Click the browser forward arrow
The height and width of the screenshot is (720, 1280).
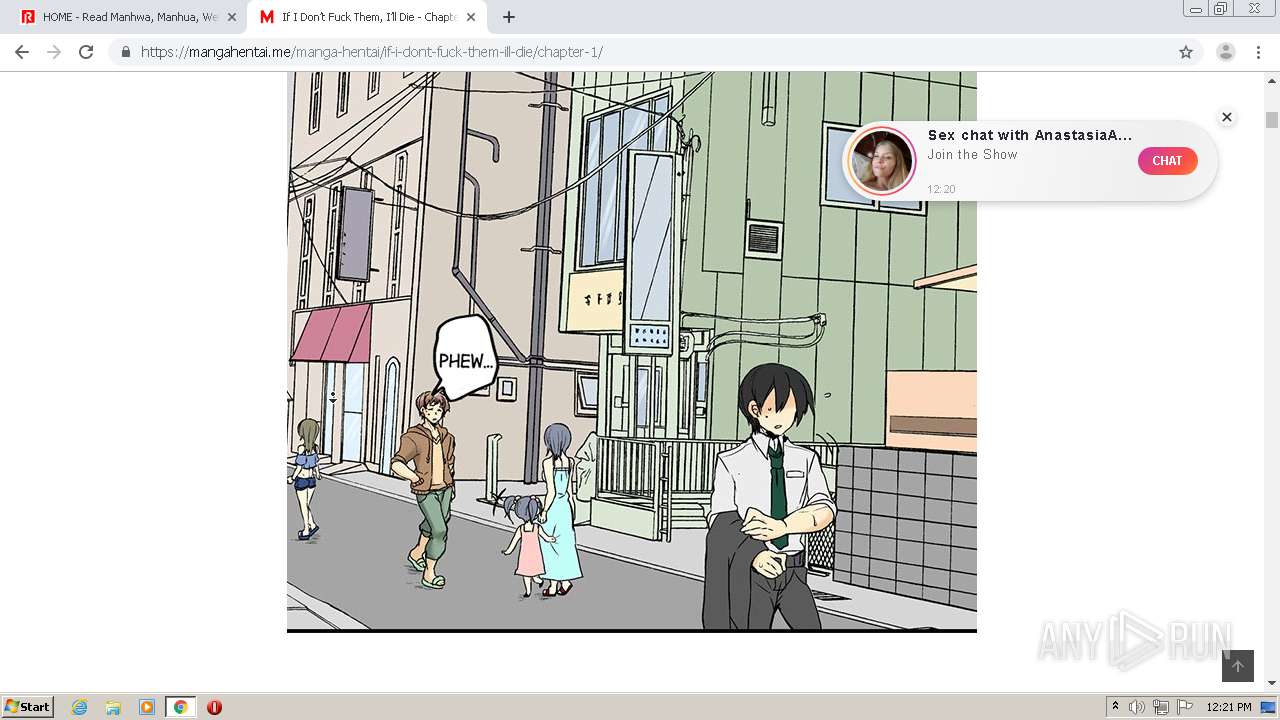pyautogui.click(x=54, y=52)
